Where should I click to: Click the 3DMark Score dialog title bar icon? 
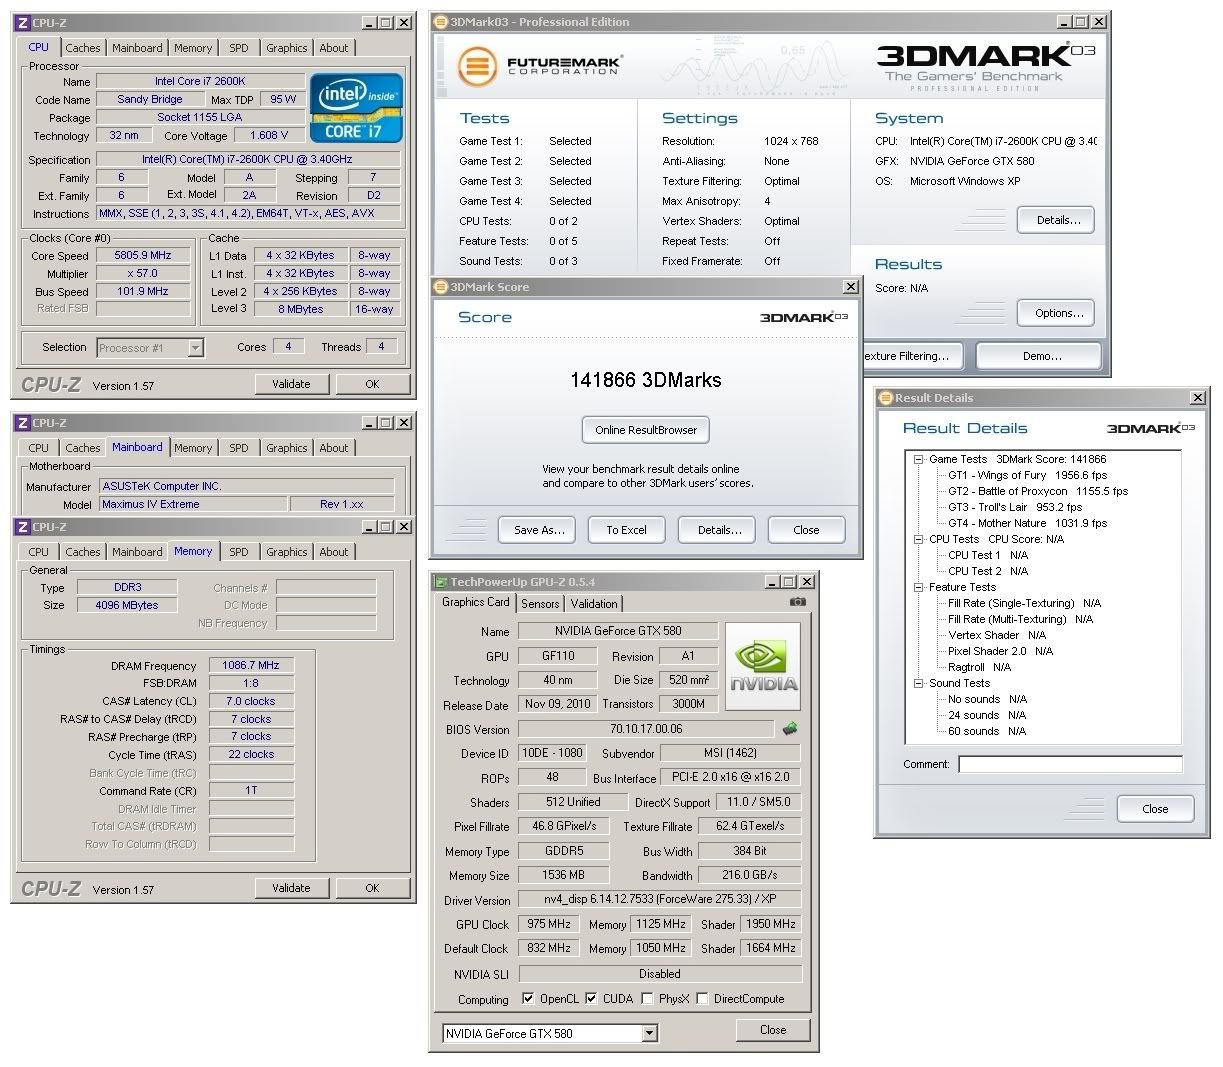tap(441, 287)
